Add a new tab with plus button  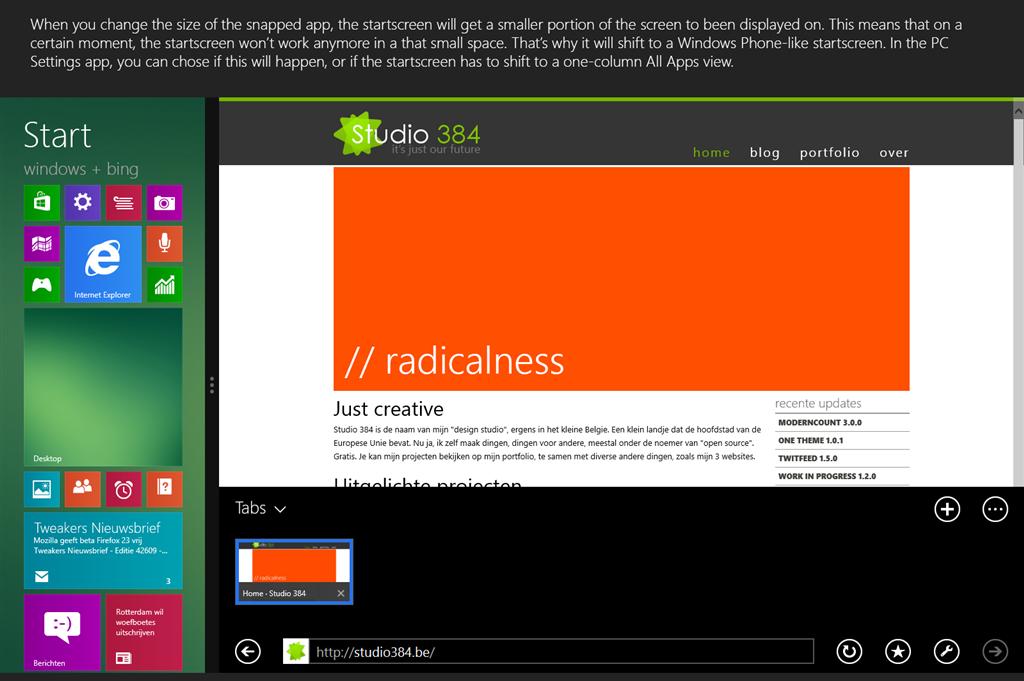click(947, 509)
